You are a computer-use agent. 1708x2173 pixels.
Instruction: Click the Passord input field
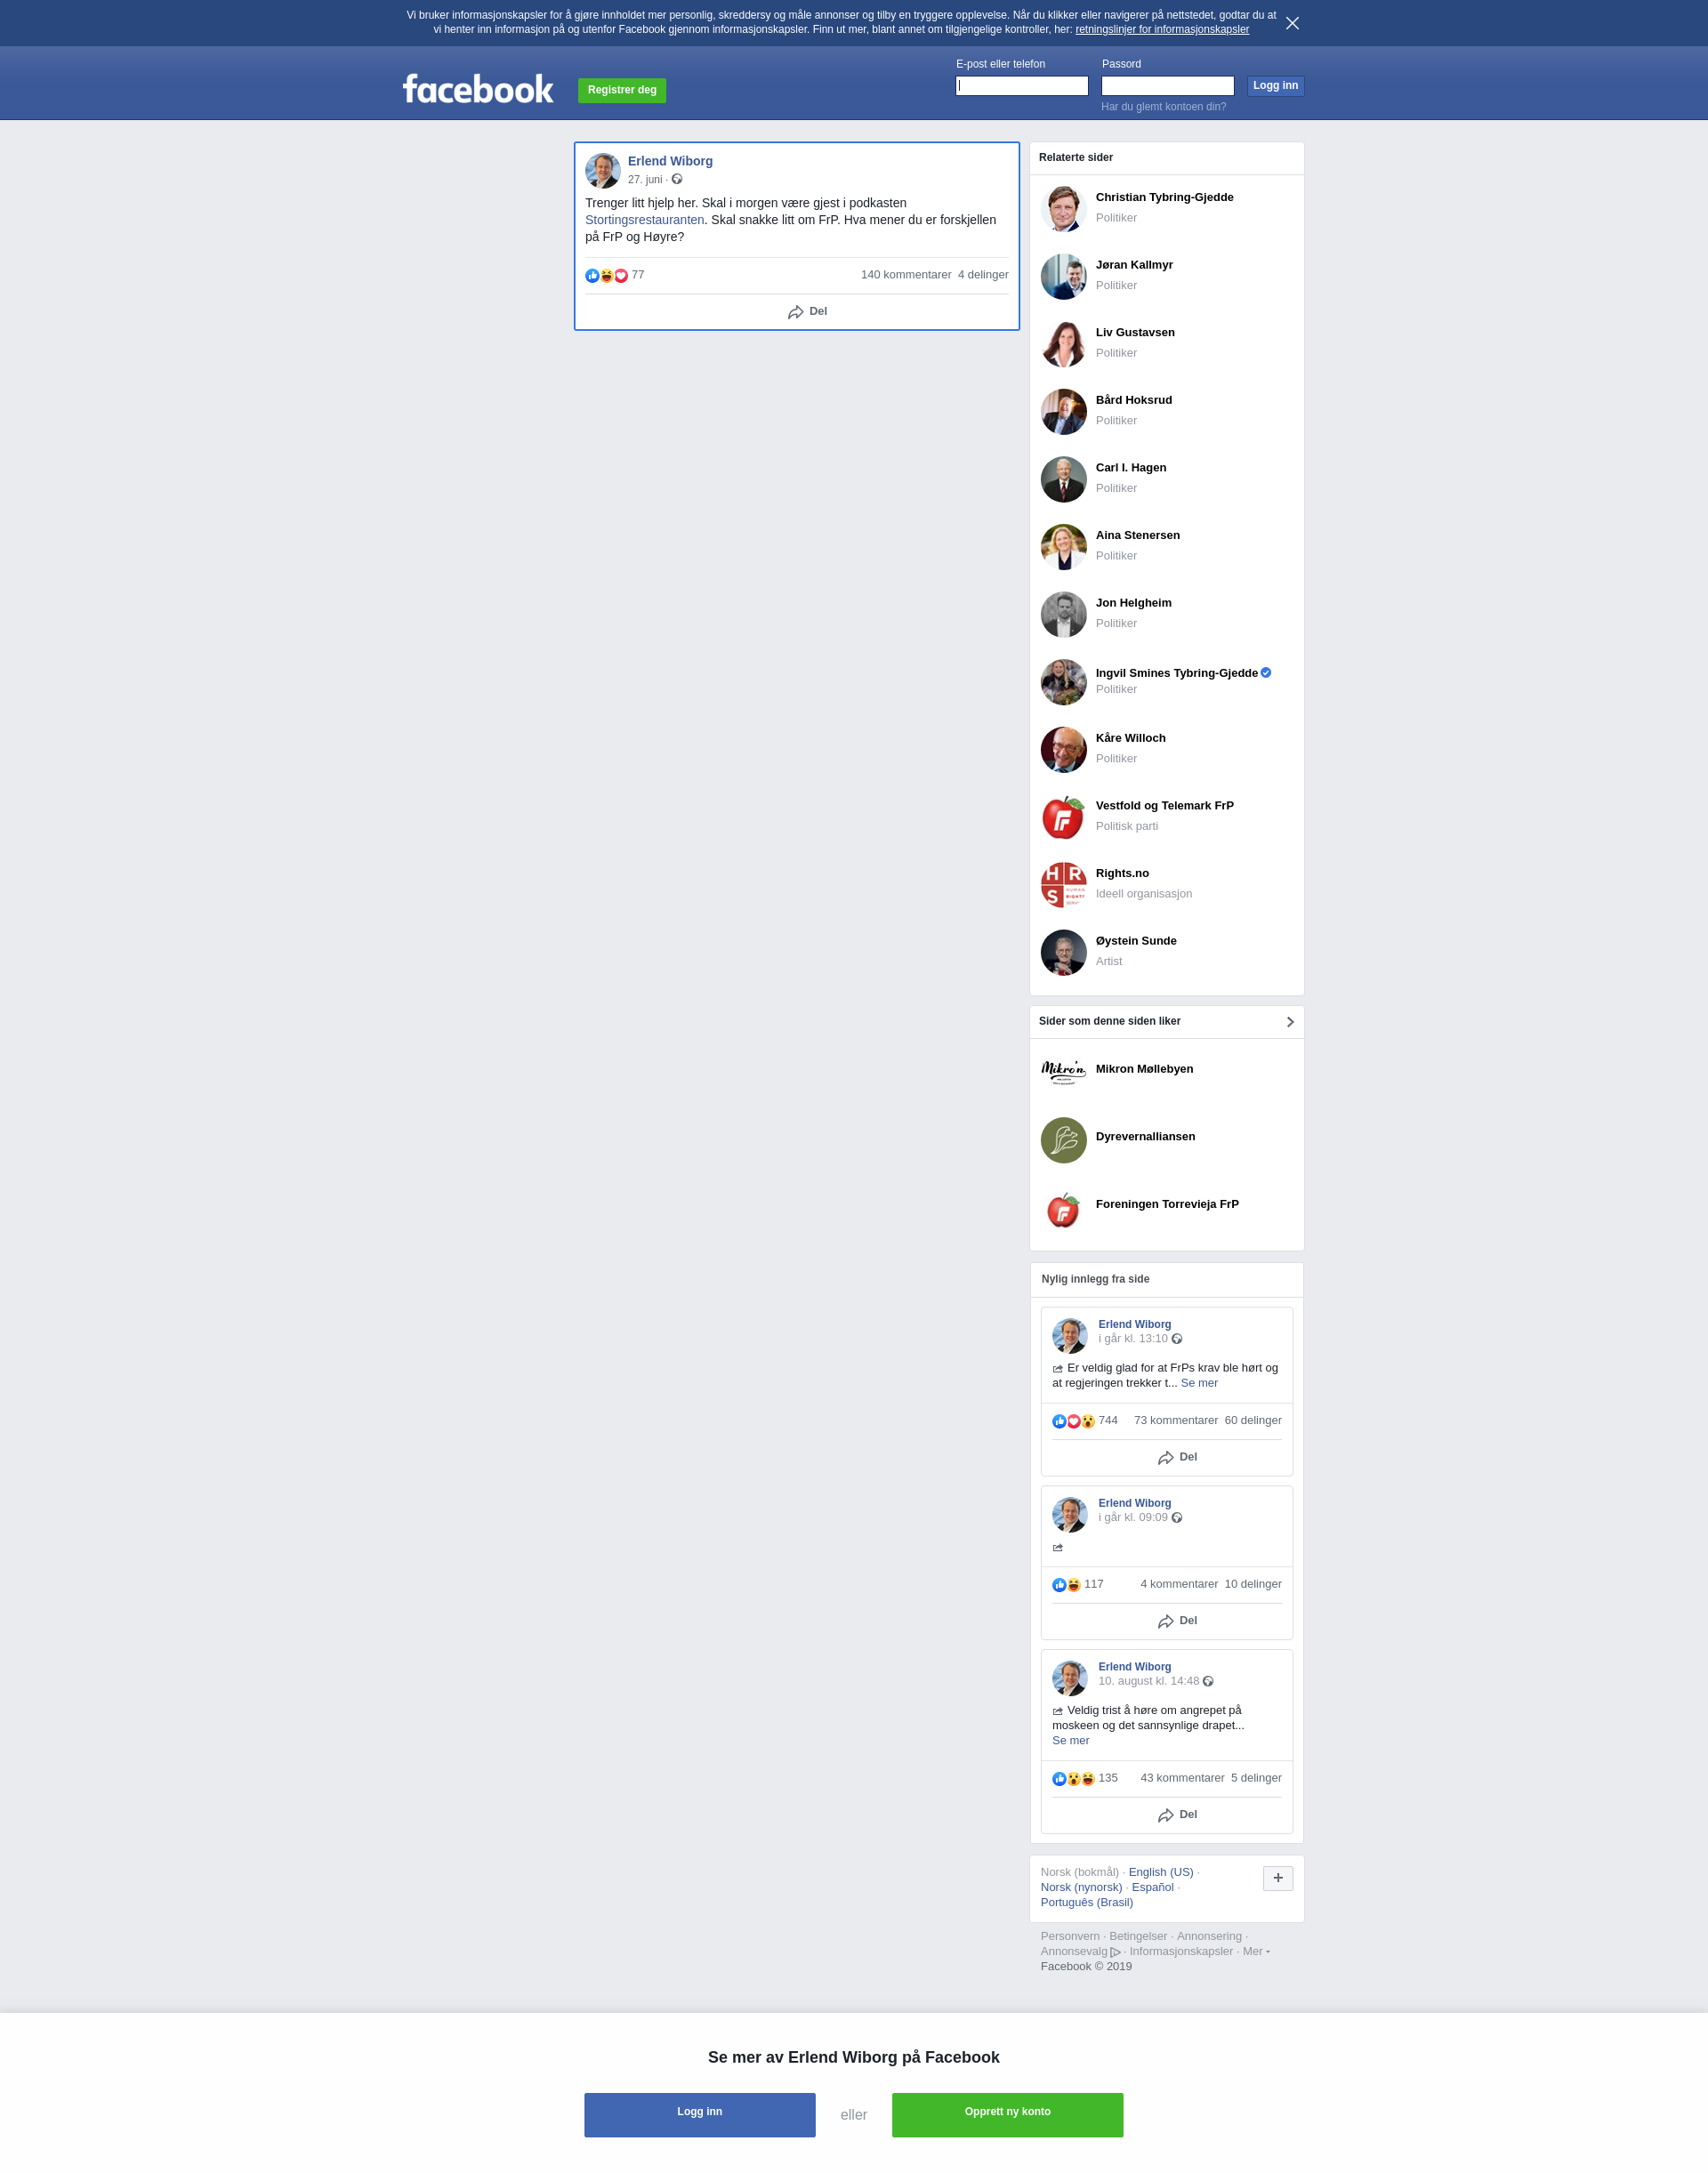[1167, 86]
